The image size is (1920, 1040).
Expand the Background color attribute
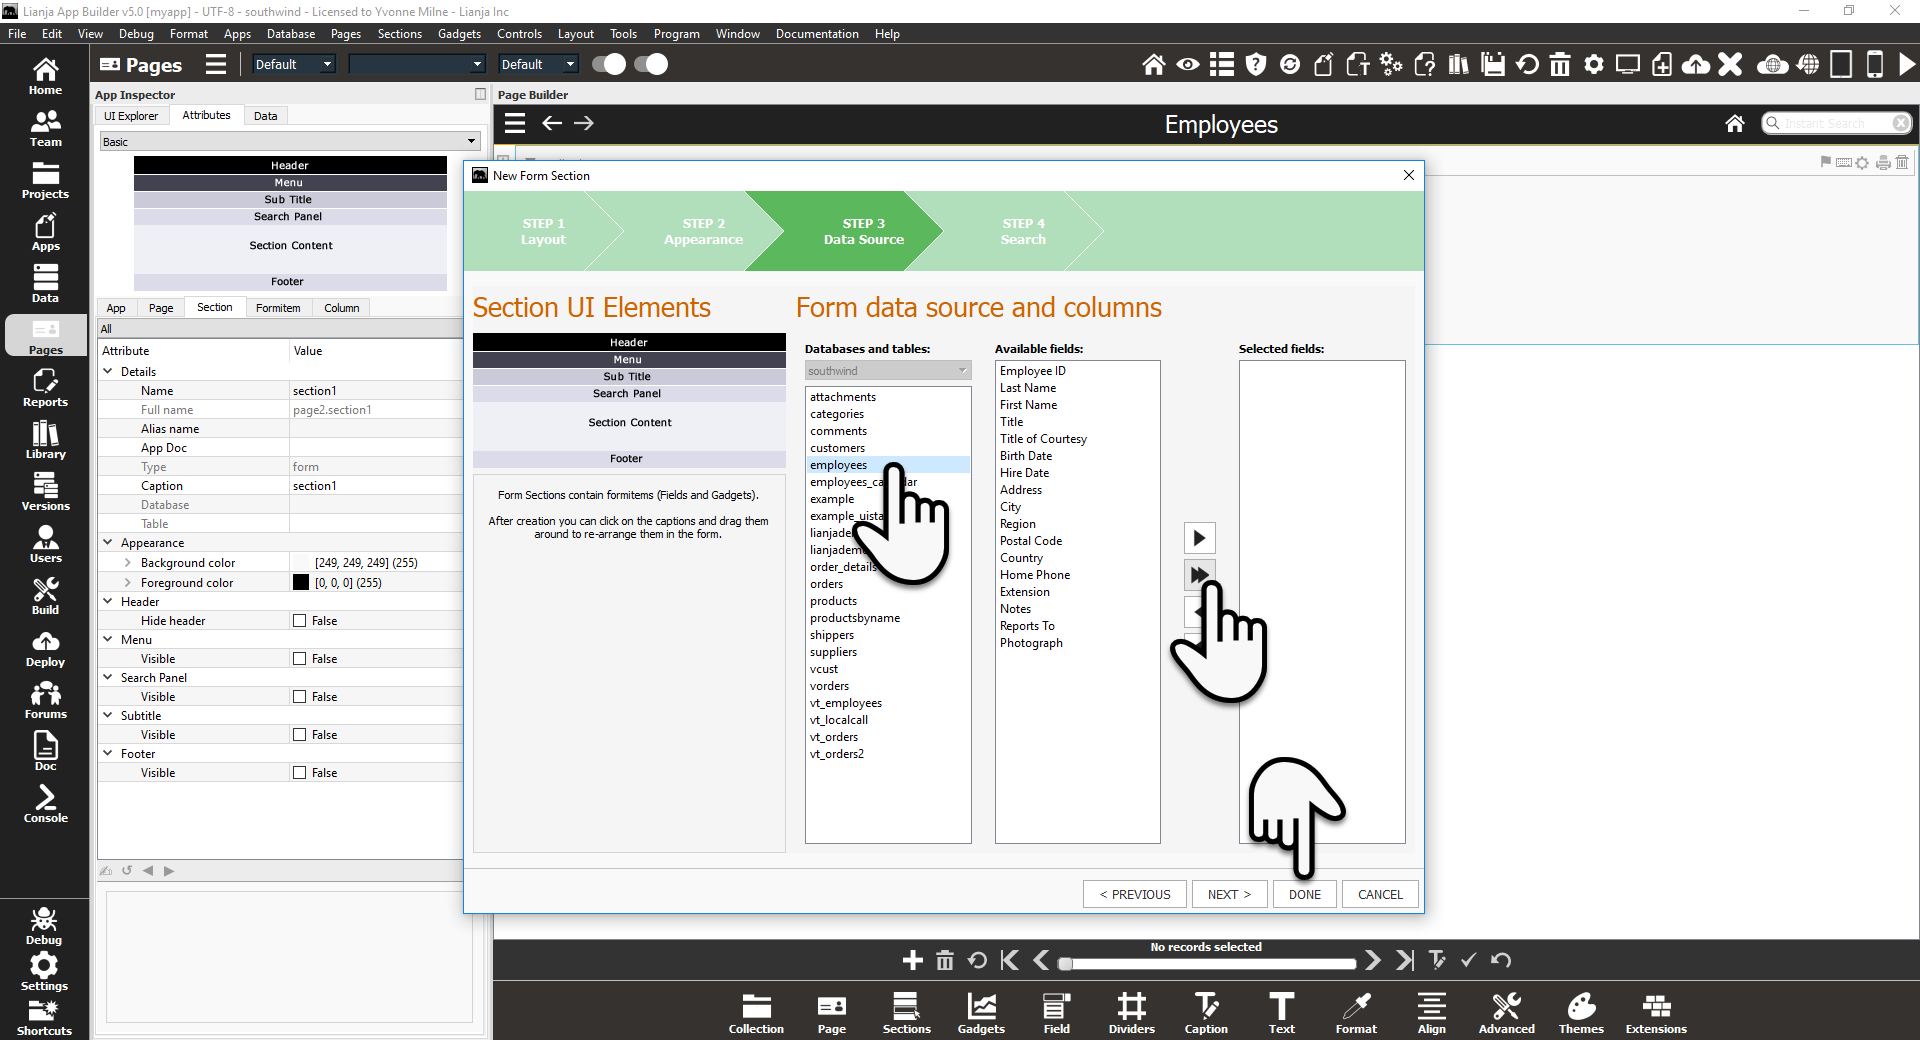(127, 563)
